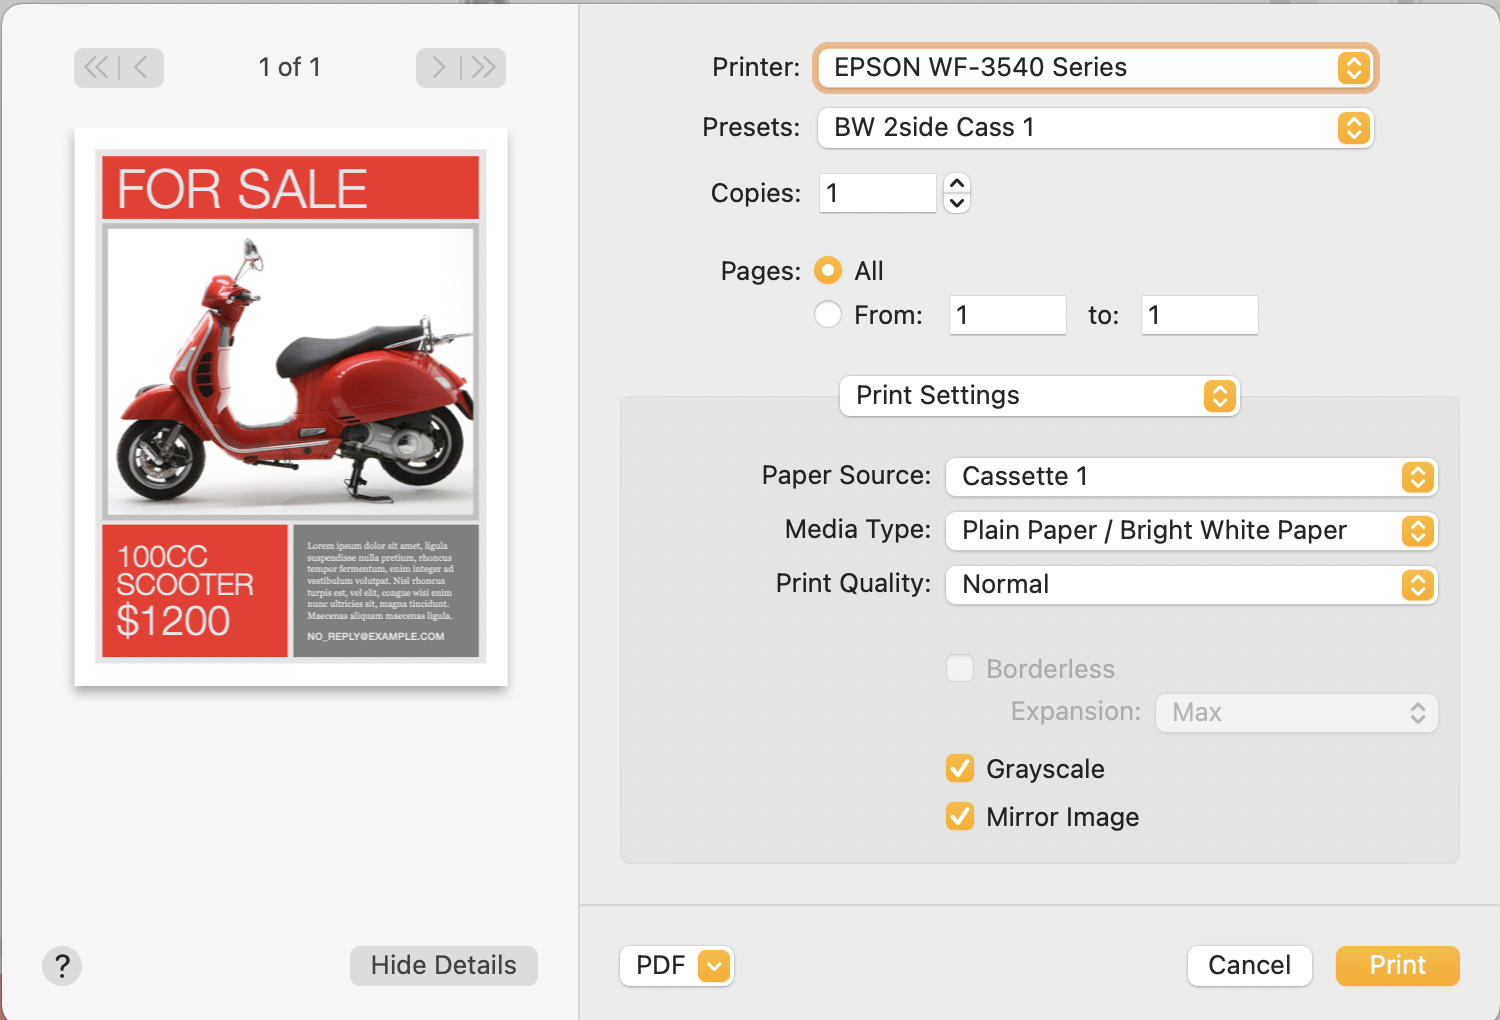Decrease copies with the down stepper arrow
Image resolution: width=1500 pixels, height=1020 pixels.
pyautogui.click(x=957, y=203)
